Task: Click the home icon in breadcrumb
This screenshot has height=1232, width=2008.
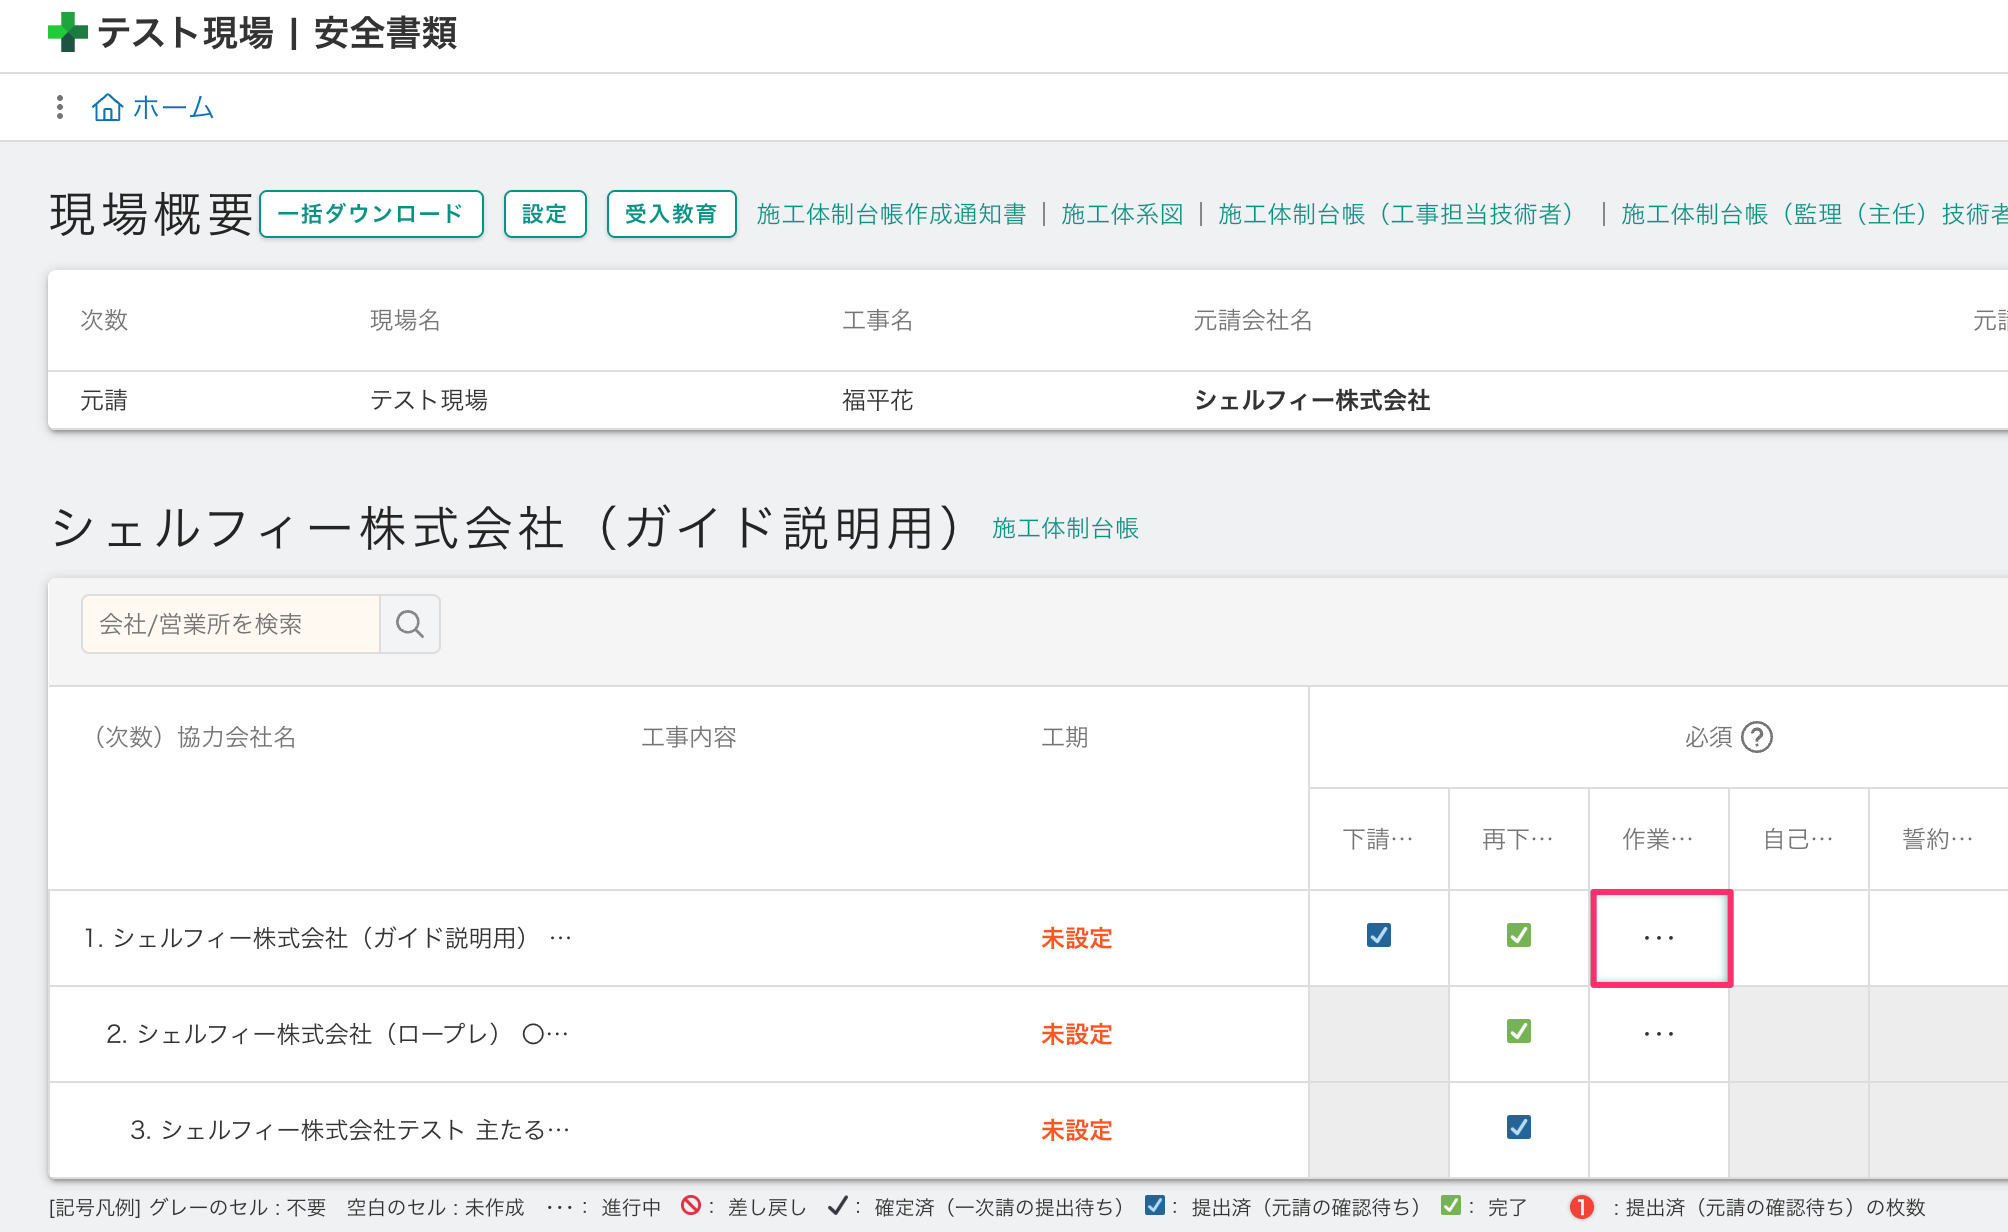Action: 108,107
